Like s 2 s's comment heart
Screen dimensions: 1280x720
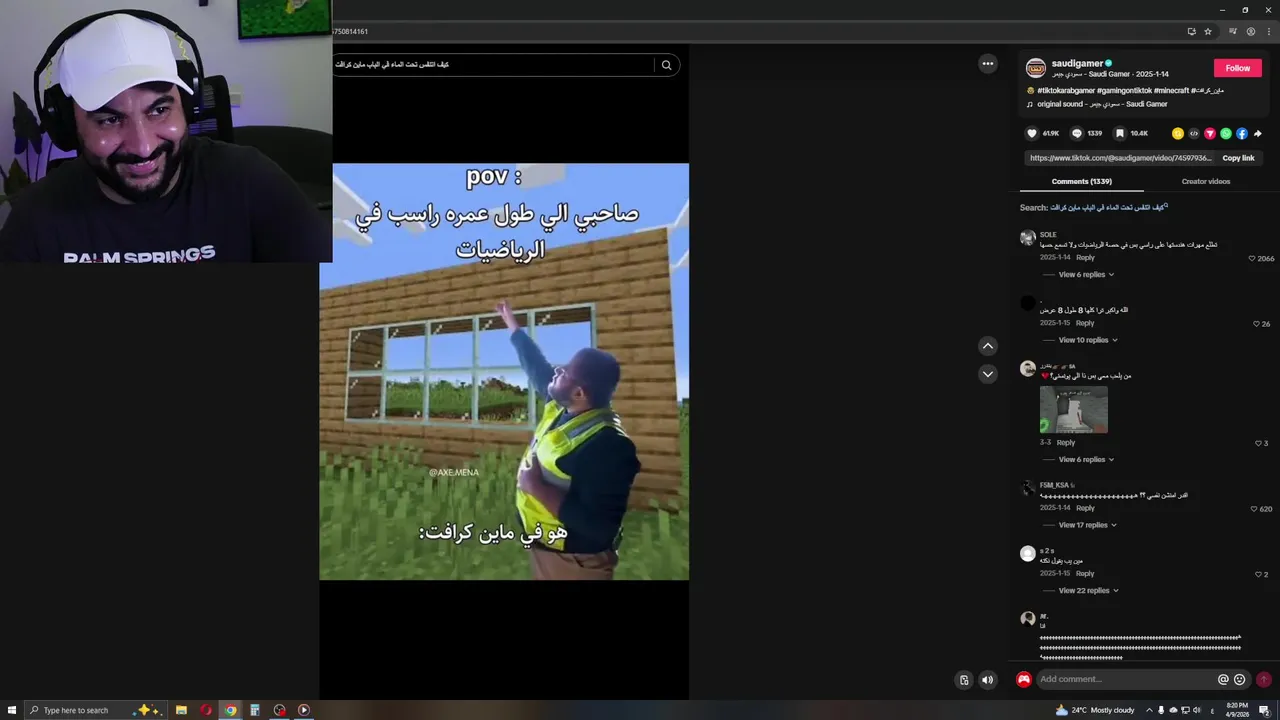(1258, 574)
